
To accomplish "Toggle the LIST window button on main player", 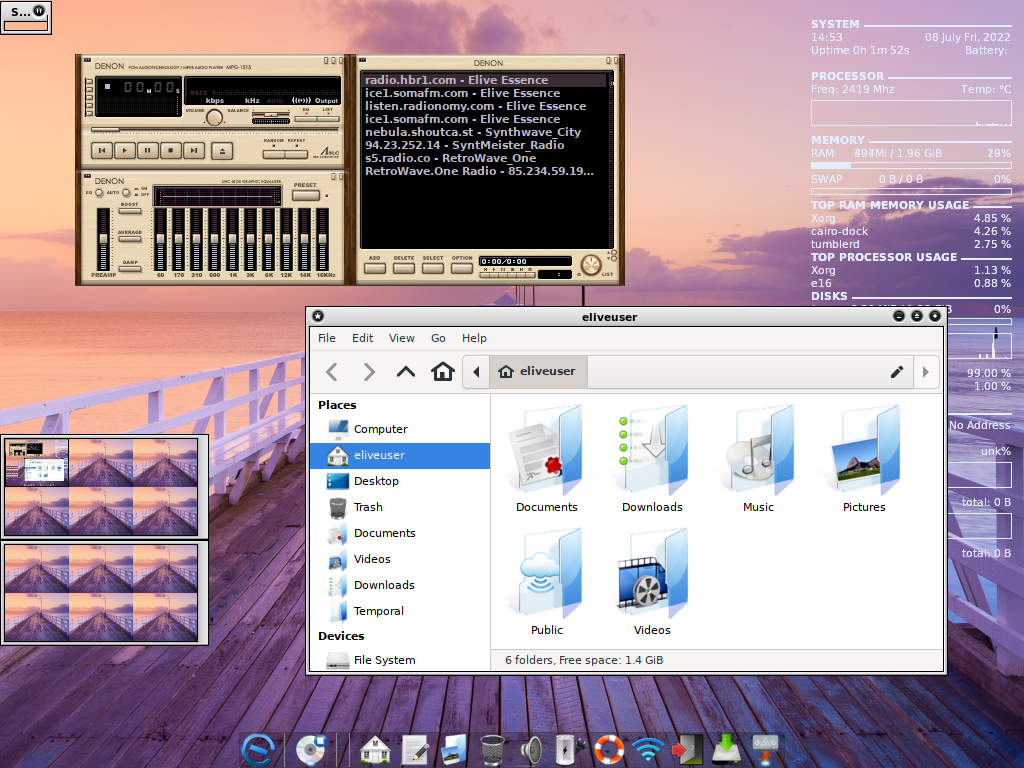I will coord(328,119).
